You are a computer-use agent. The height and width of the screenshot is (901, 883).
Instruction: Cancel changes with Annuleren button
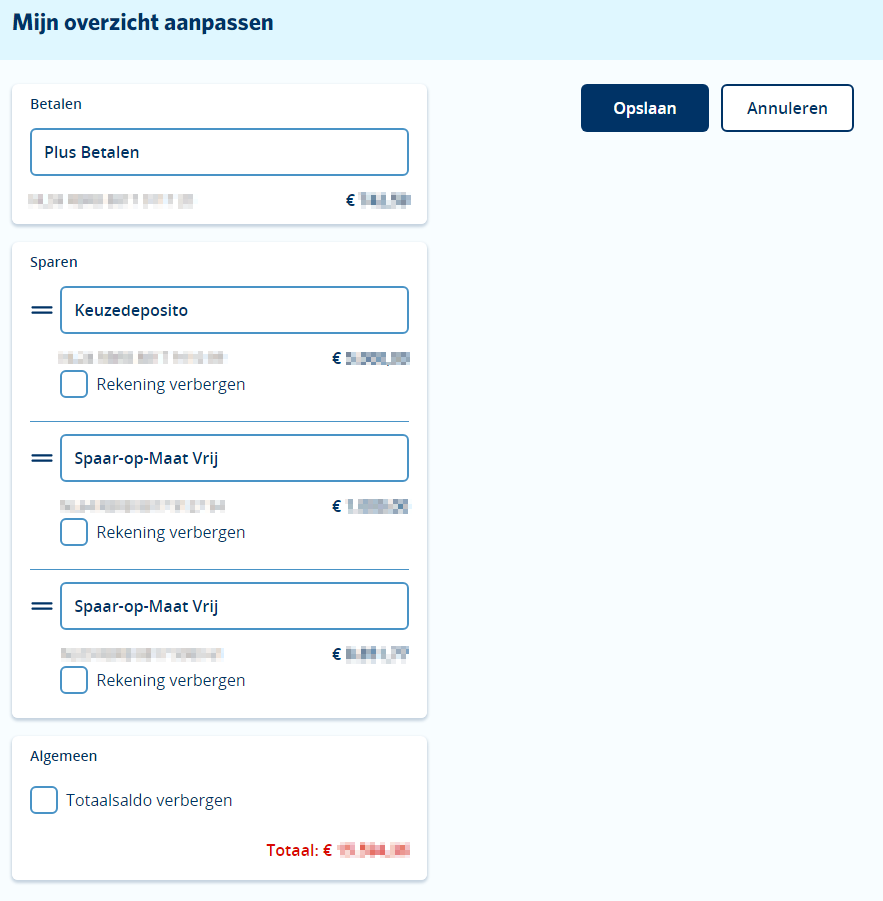click(x=787, y=108)
